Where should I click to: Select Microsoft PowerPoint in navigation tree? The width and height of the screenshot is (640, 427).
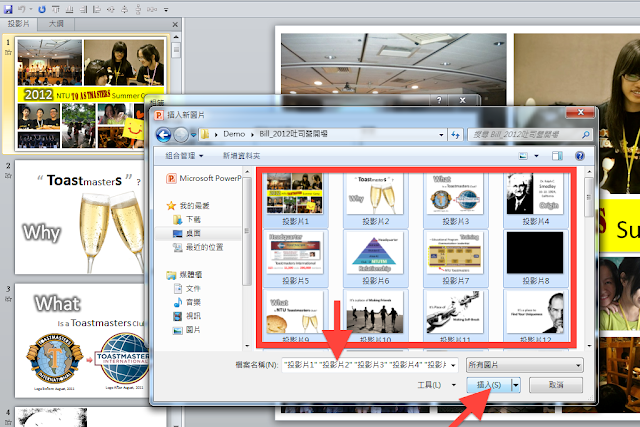tap(204, 178)
